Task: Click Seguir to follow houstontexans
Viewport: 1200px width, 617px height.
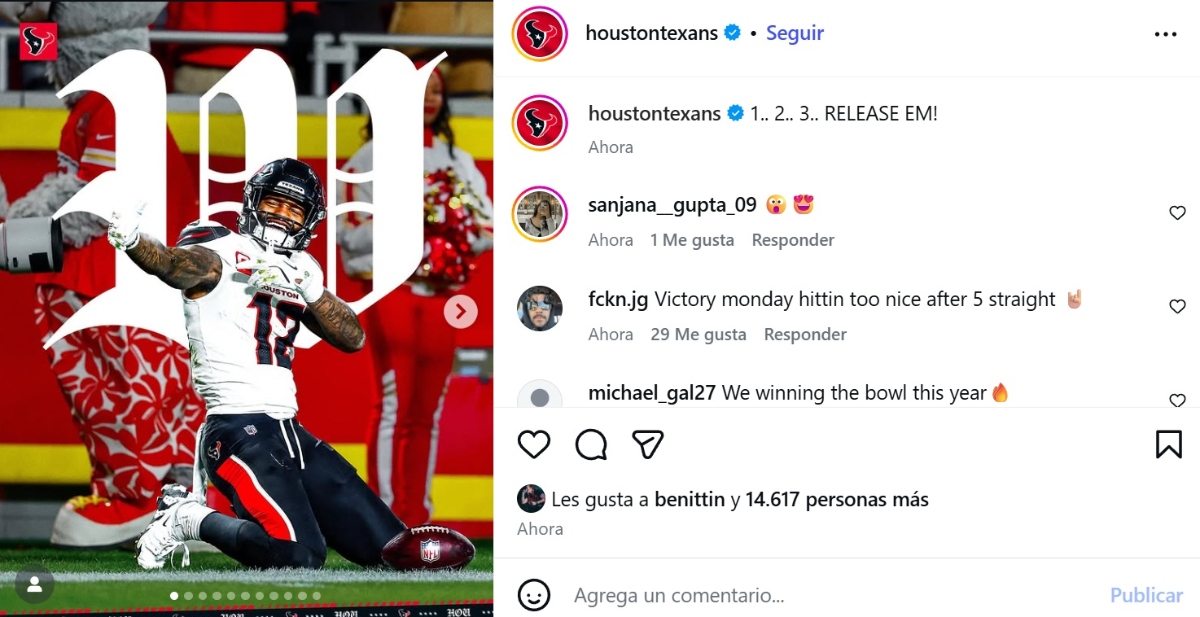Action: (x=795, y=33)
